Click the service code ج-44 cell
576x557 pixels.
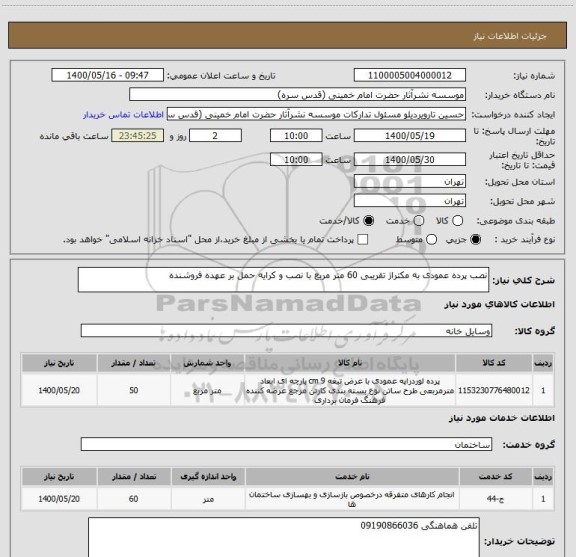(x=495, y=499)
